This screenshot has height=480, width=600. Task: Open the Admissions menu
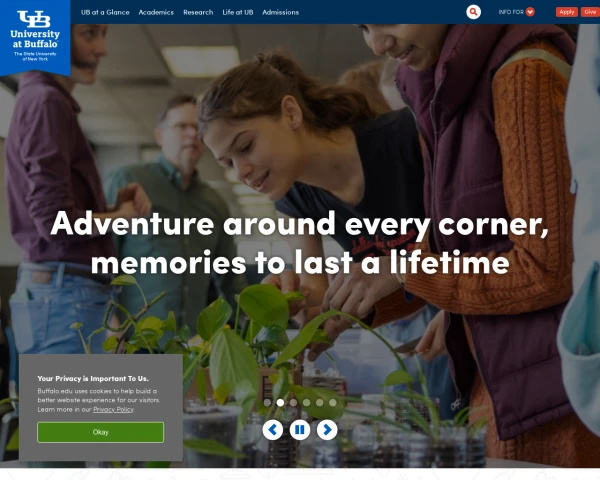tap(280, 12)
